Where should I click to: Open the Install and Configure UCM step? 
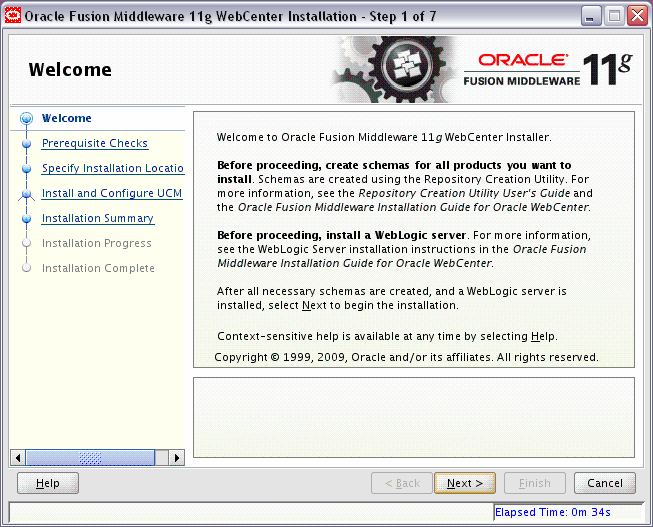112,193
